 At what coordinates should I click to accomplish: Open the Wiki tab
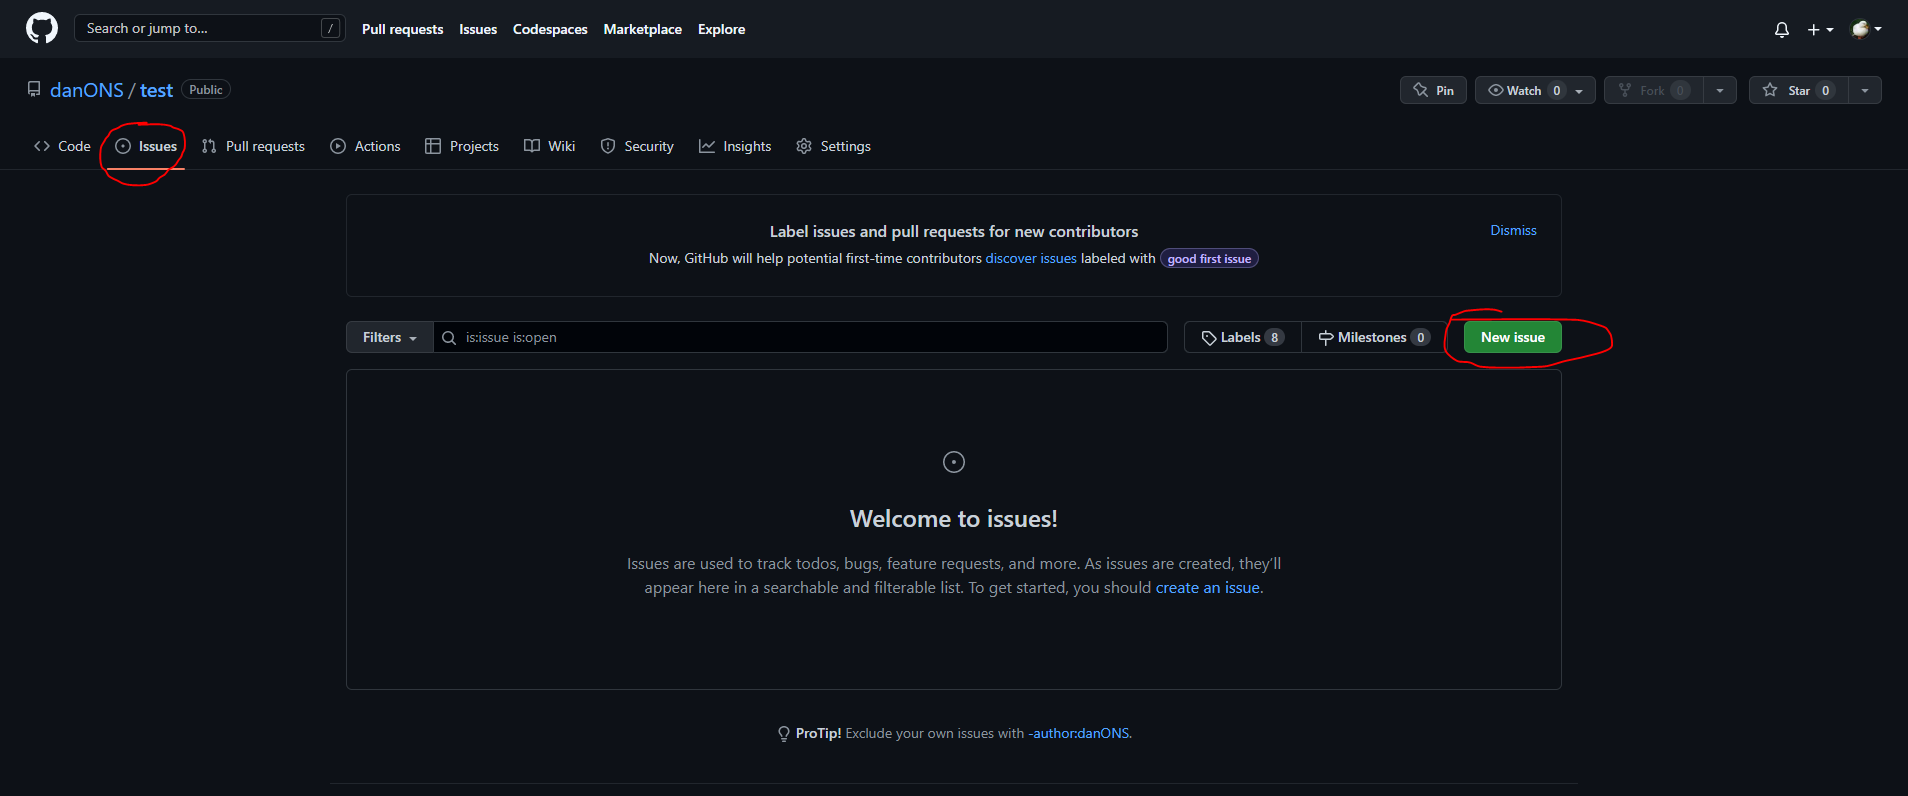point(549,146)
